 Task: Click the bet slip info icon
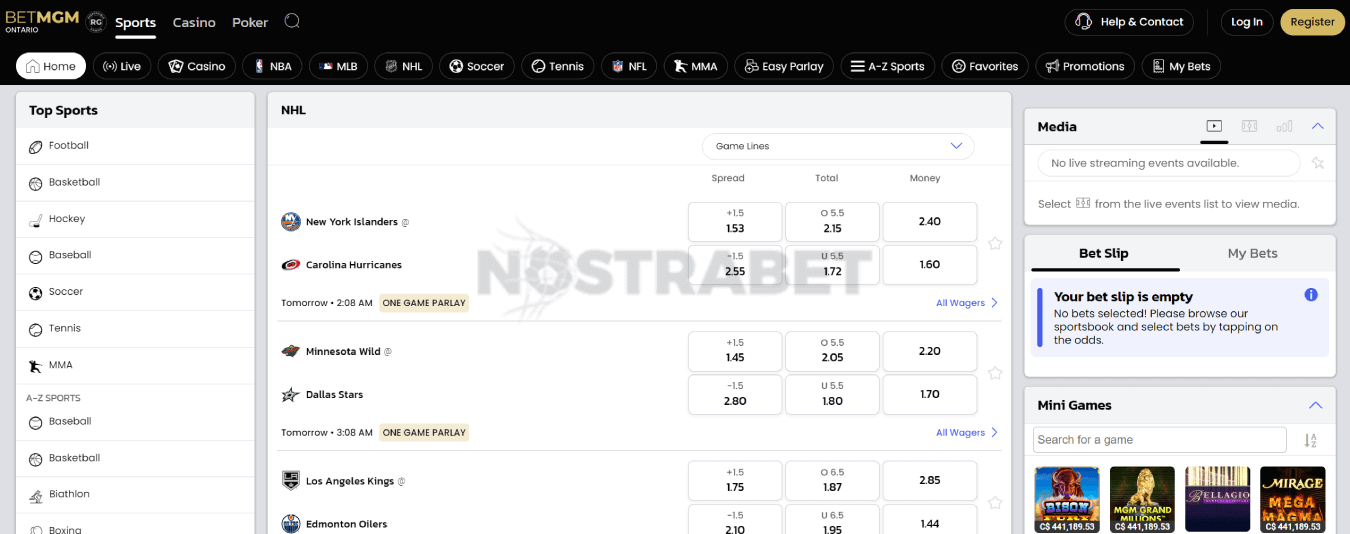click(x=1311, y=295)
